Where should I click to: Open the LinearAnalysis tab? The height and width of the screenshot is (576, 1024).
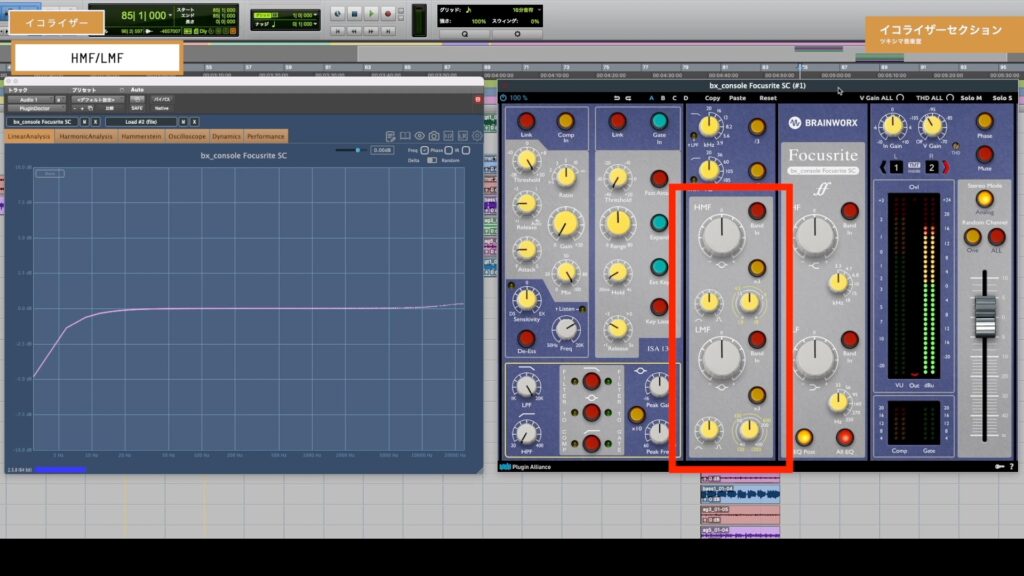[x=29, y=136]
